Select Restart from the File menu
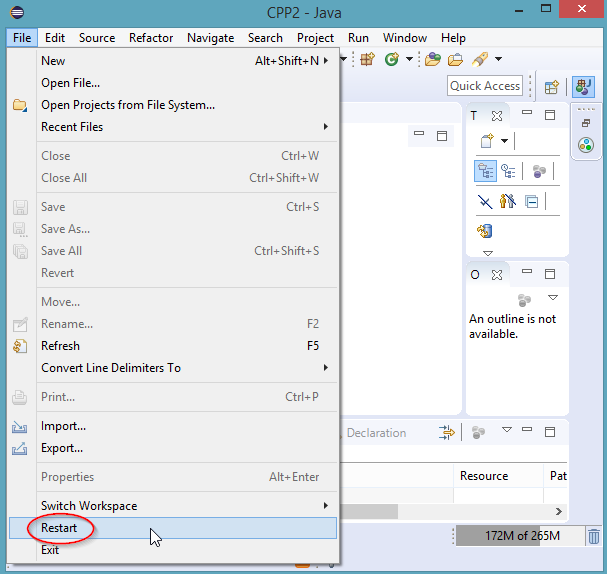The width and height of the screenshot is (607, 574). 59,528
